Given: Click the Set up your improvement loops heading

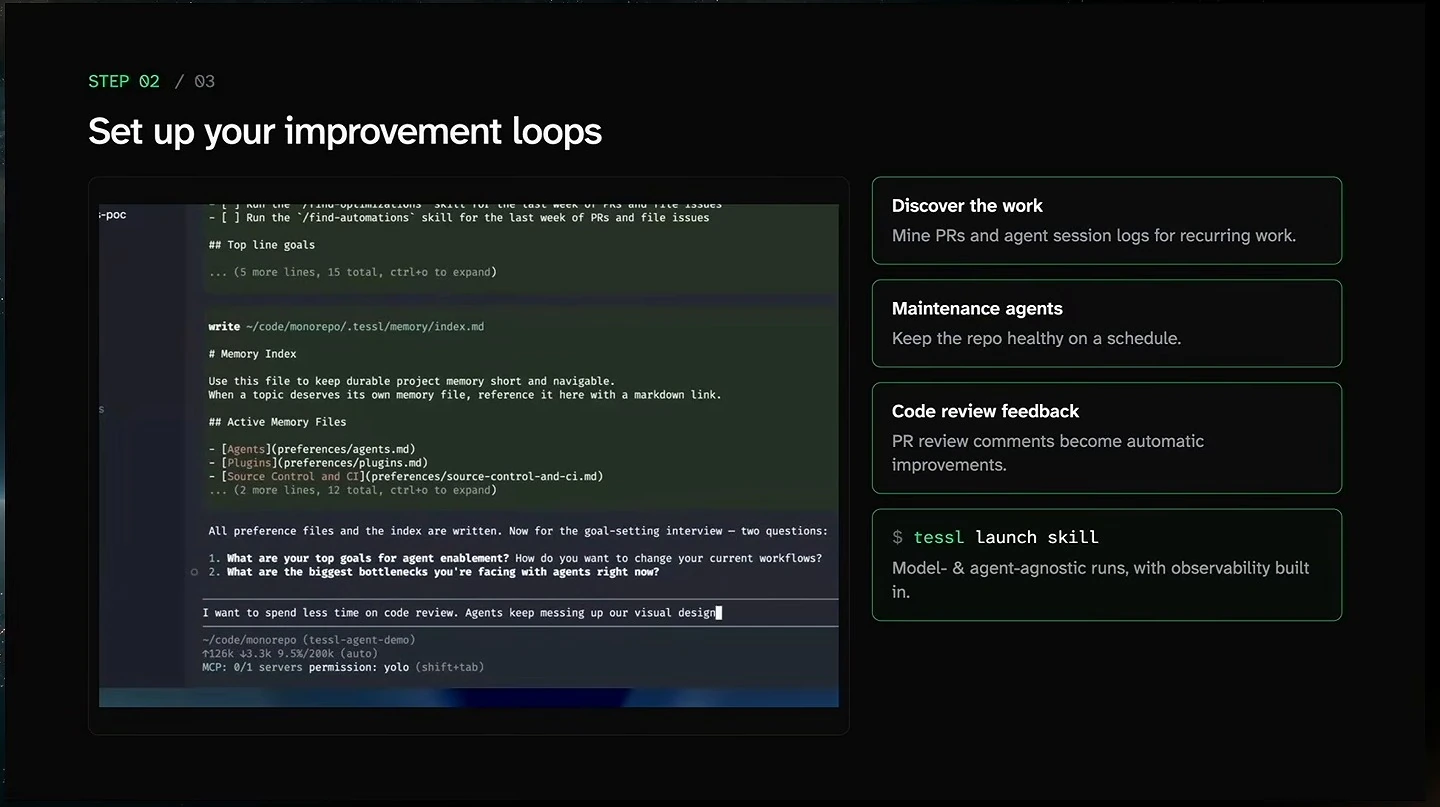Looking at the screenshot, I should 345,131.
